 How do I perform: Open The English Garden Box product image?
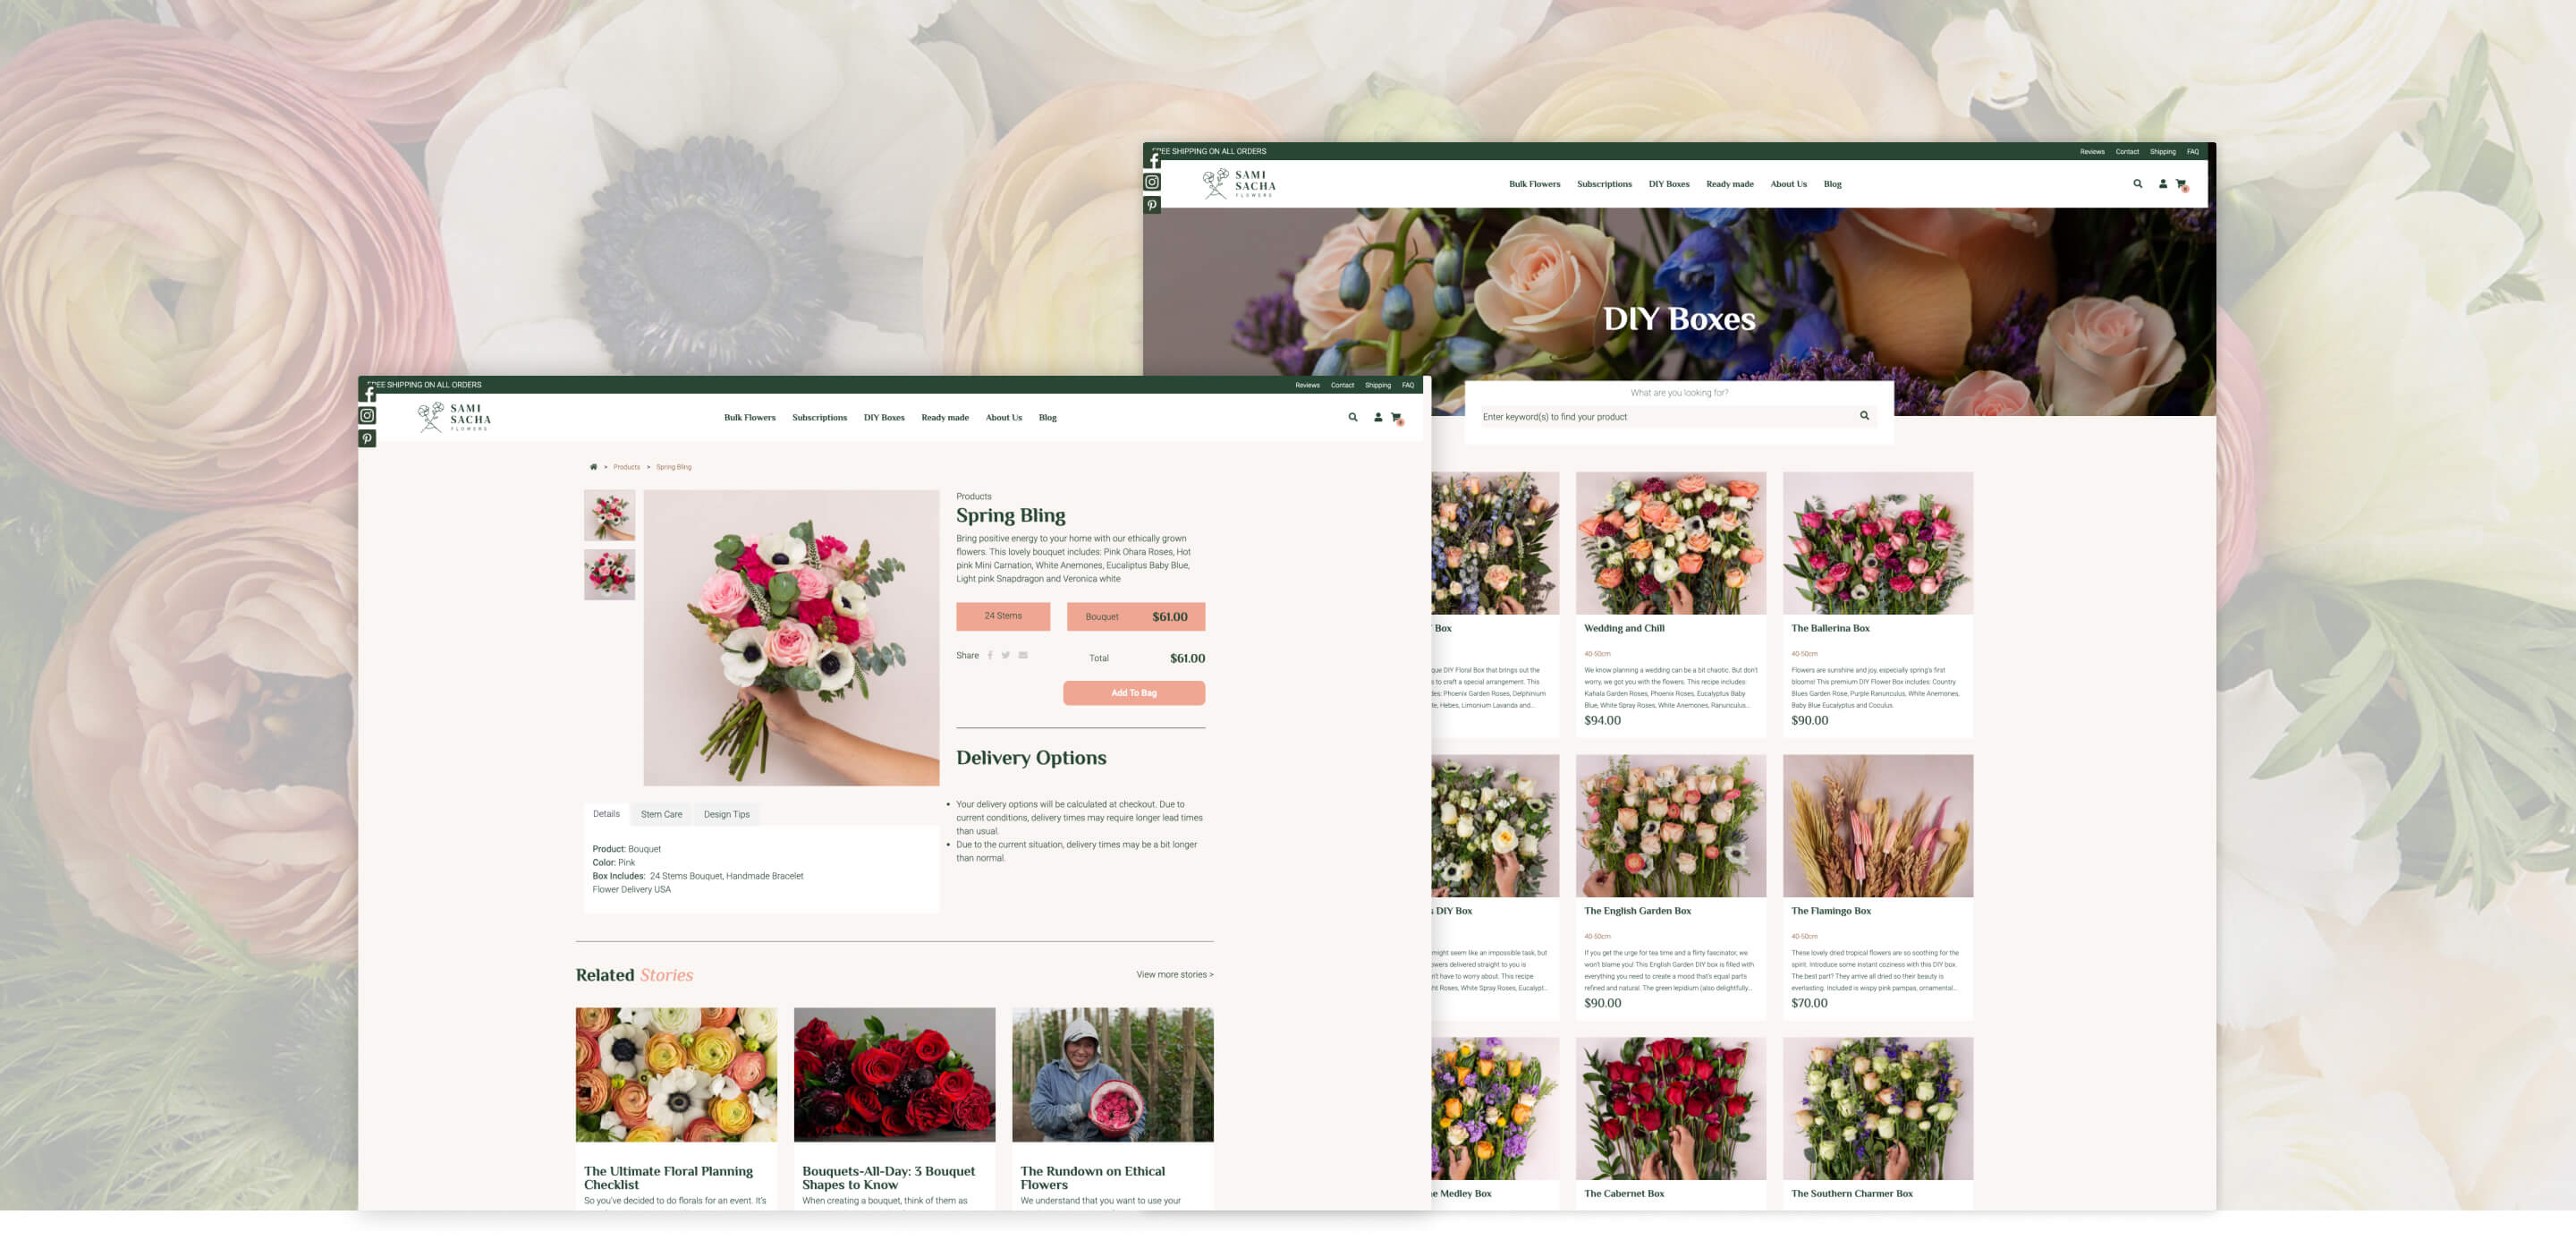(x=1671, y=826)
